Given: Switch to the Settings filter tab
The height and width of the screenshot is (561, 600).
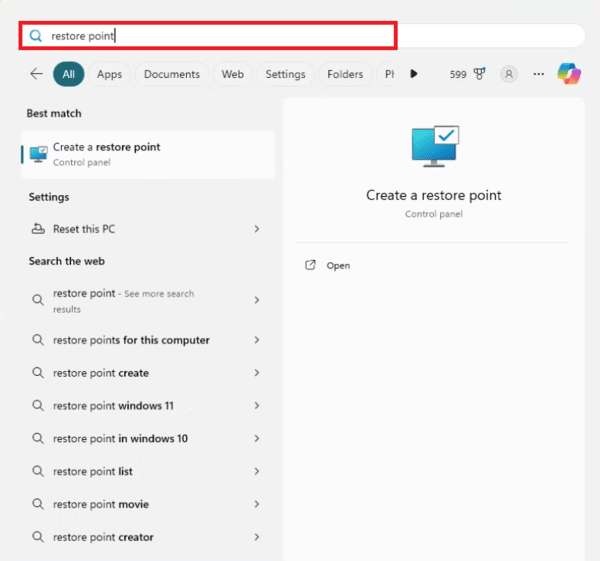Looking at the screenshot, I should pyautogui.click(x=285, y=74).
